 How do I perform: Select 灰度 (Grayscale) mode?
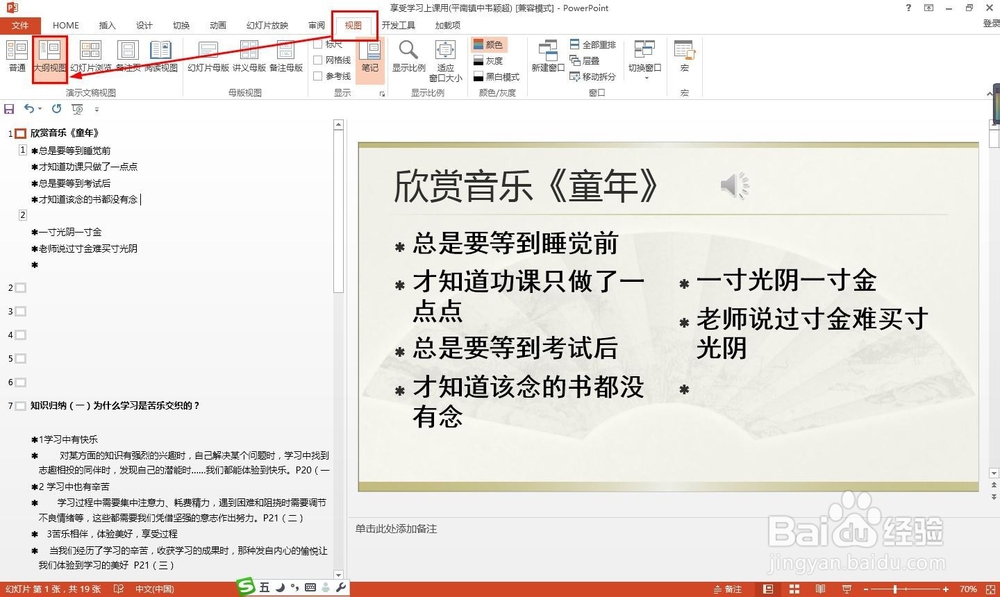click(489, 61)
